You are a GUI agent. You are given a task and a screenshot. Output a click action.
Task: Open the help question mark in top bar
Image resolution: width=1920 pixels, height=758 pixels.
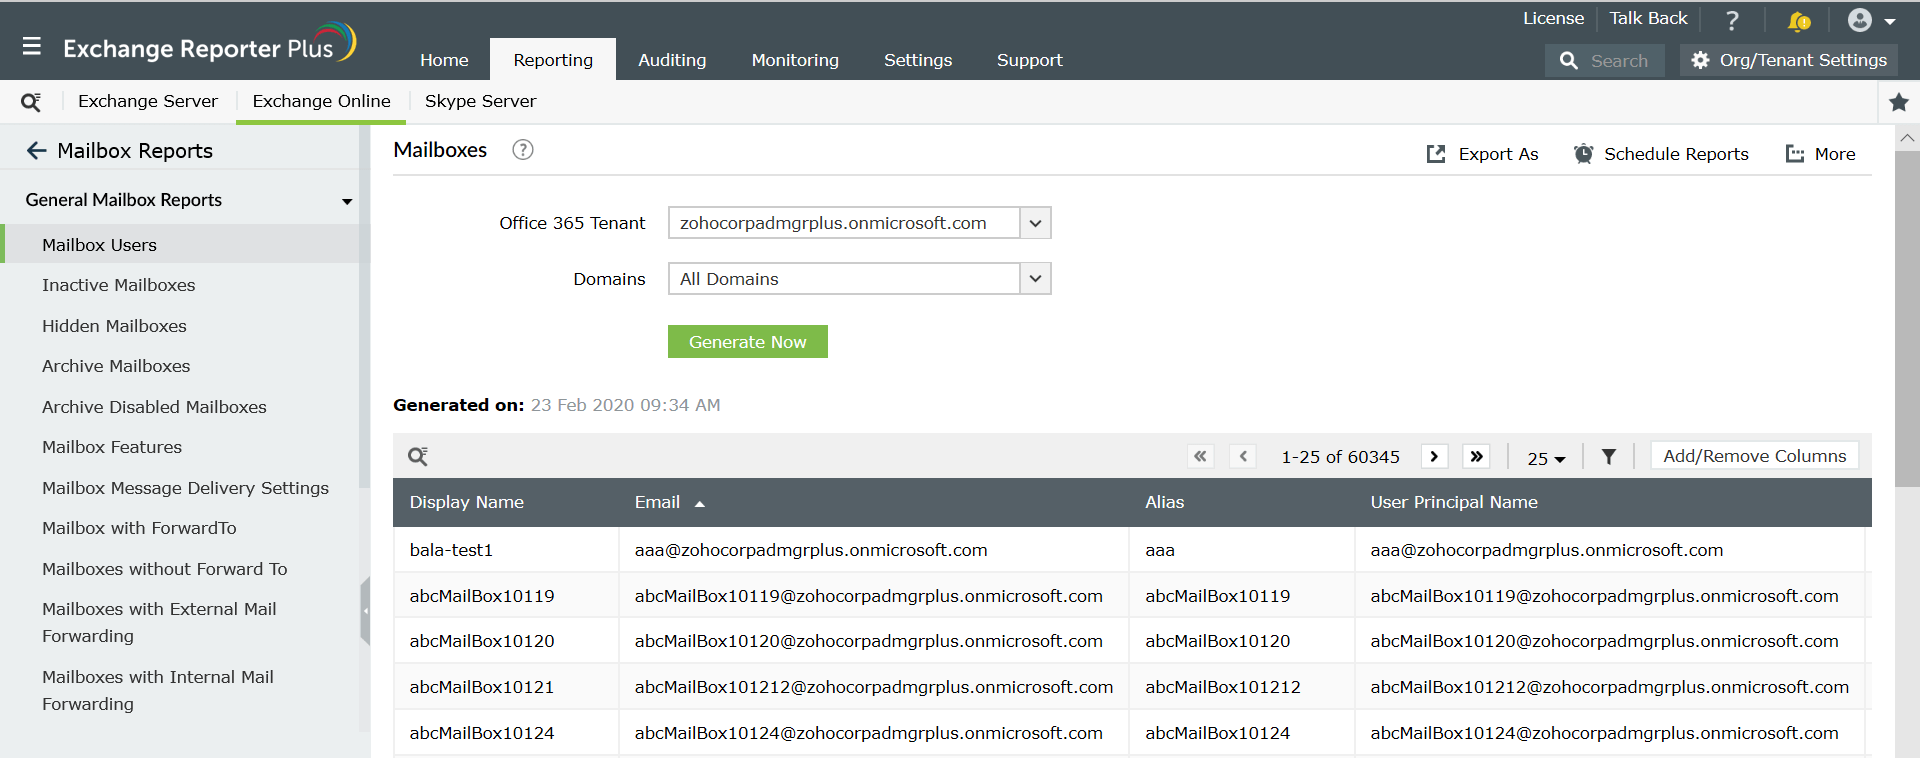point(1732,20)
